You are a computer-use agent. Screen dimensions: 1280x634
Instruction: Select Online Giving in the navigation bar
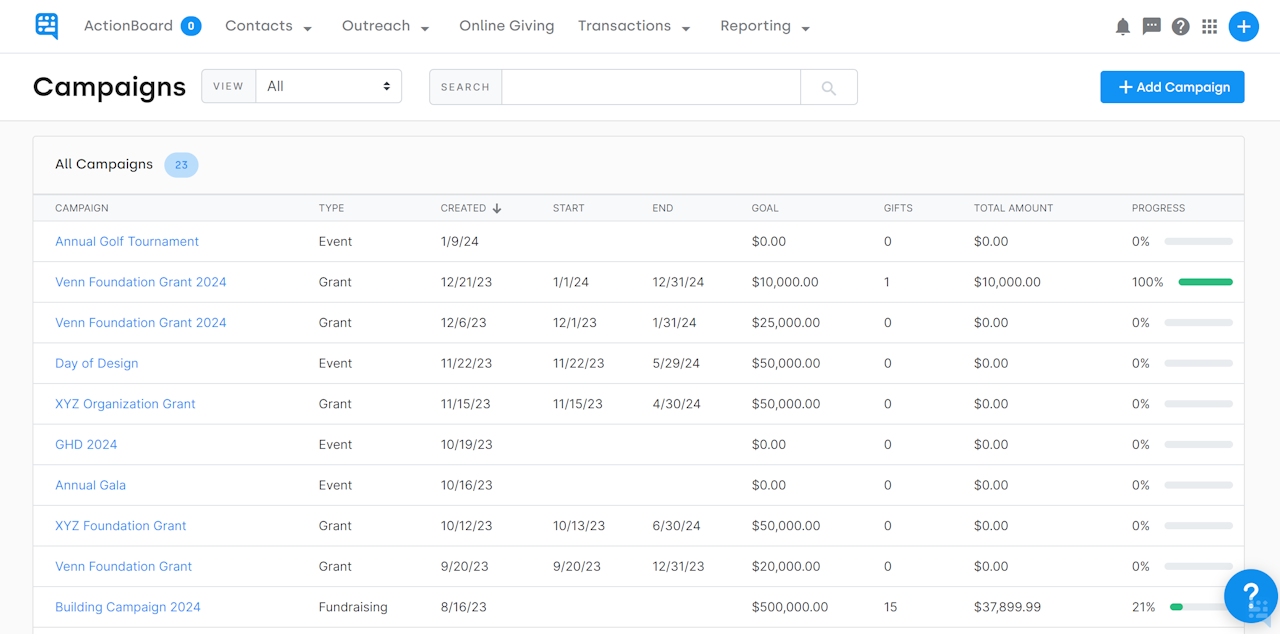tap(506, 26)
